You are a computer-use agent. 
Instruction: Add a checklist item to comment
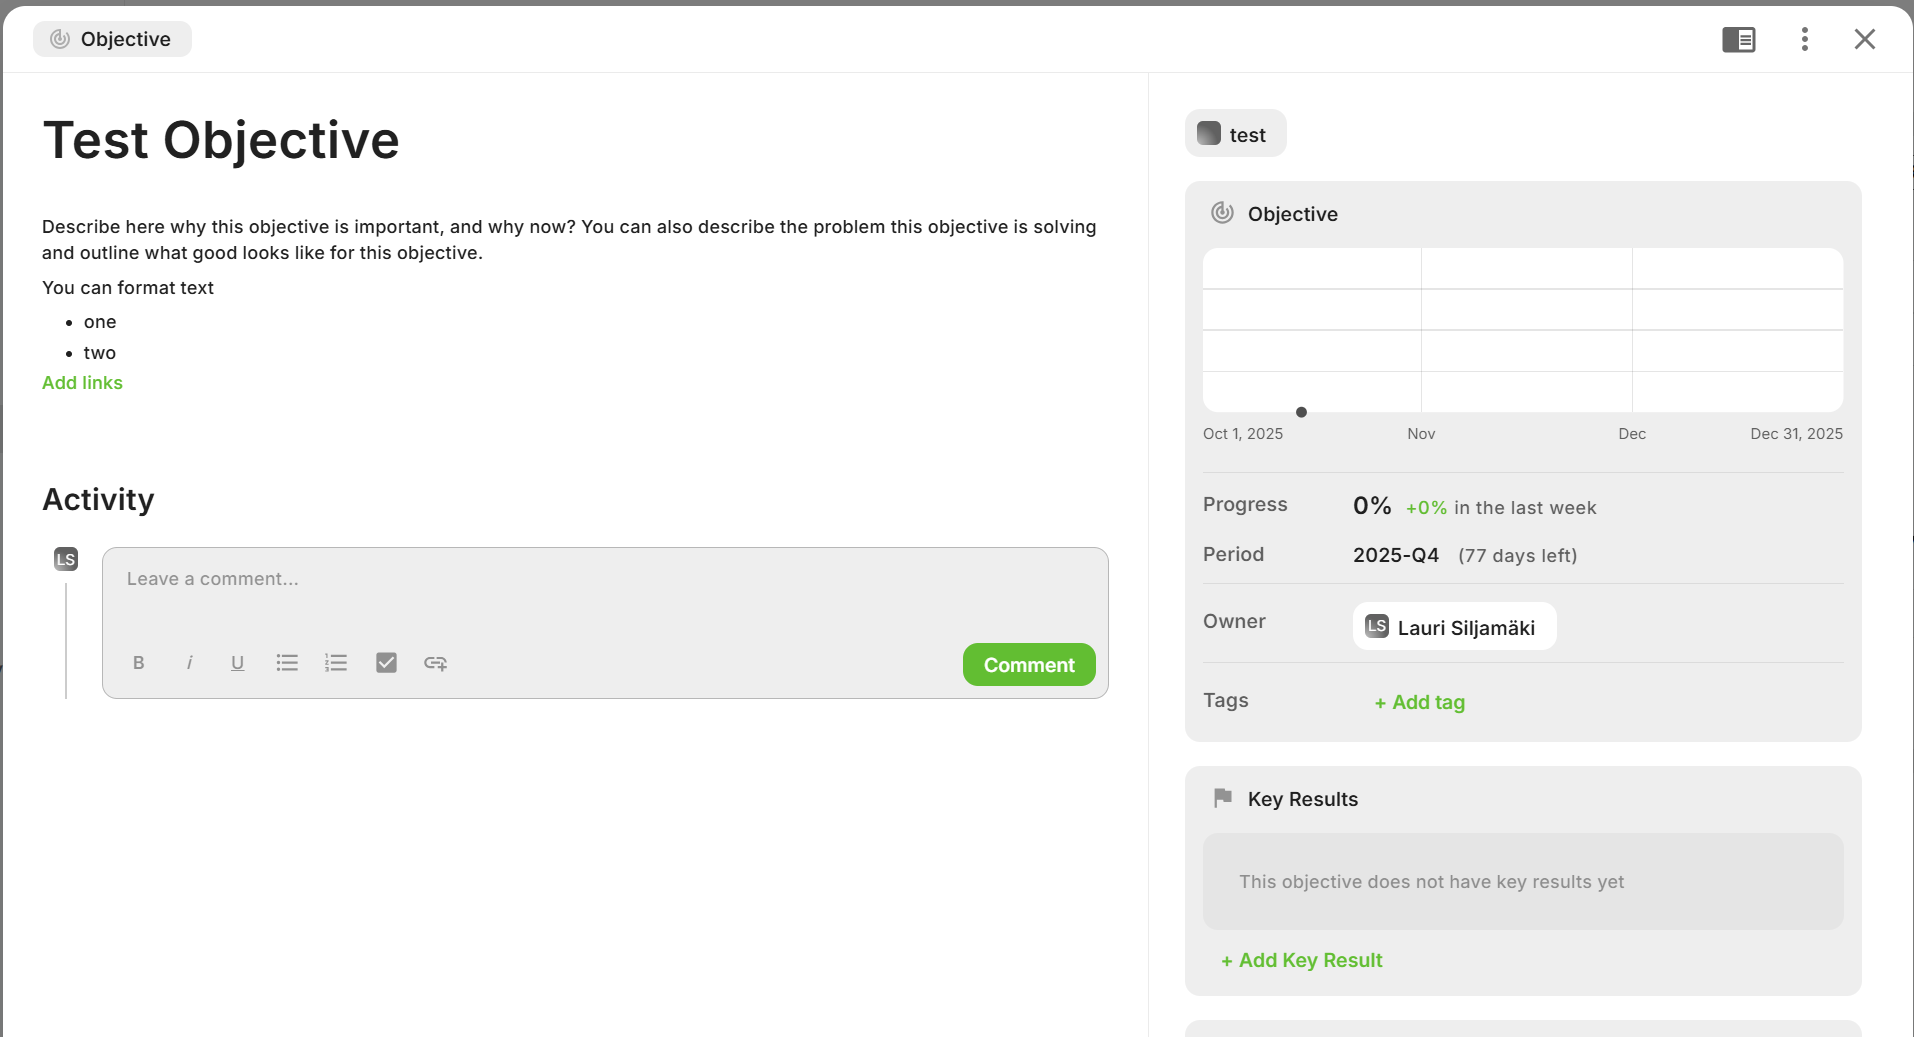pyautogui.click(x=386, y=663)
